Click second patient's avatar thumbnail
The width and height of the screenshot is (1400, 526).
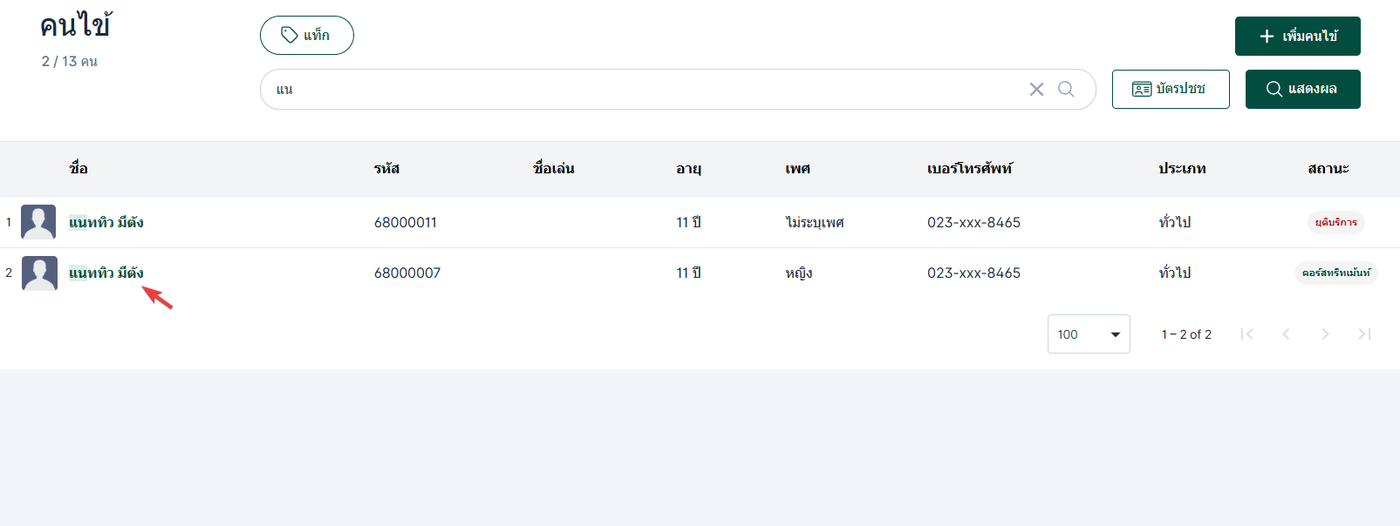[x=39, y=273]
